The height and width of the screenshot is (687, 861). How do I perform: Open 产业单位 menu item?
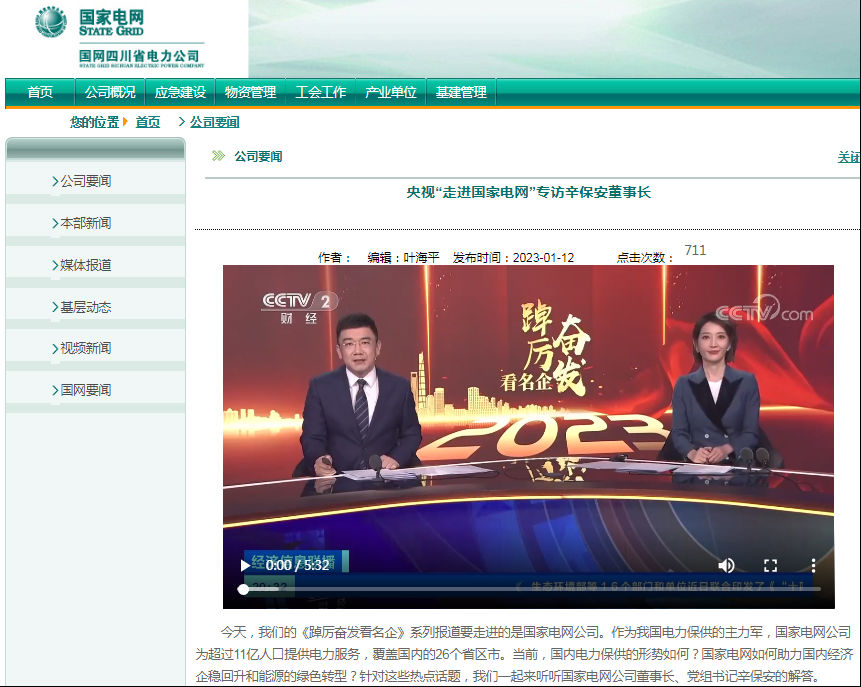click(x=391, y=92)
